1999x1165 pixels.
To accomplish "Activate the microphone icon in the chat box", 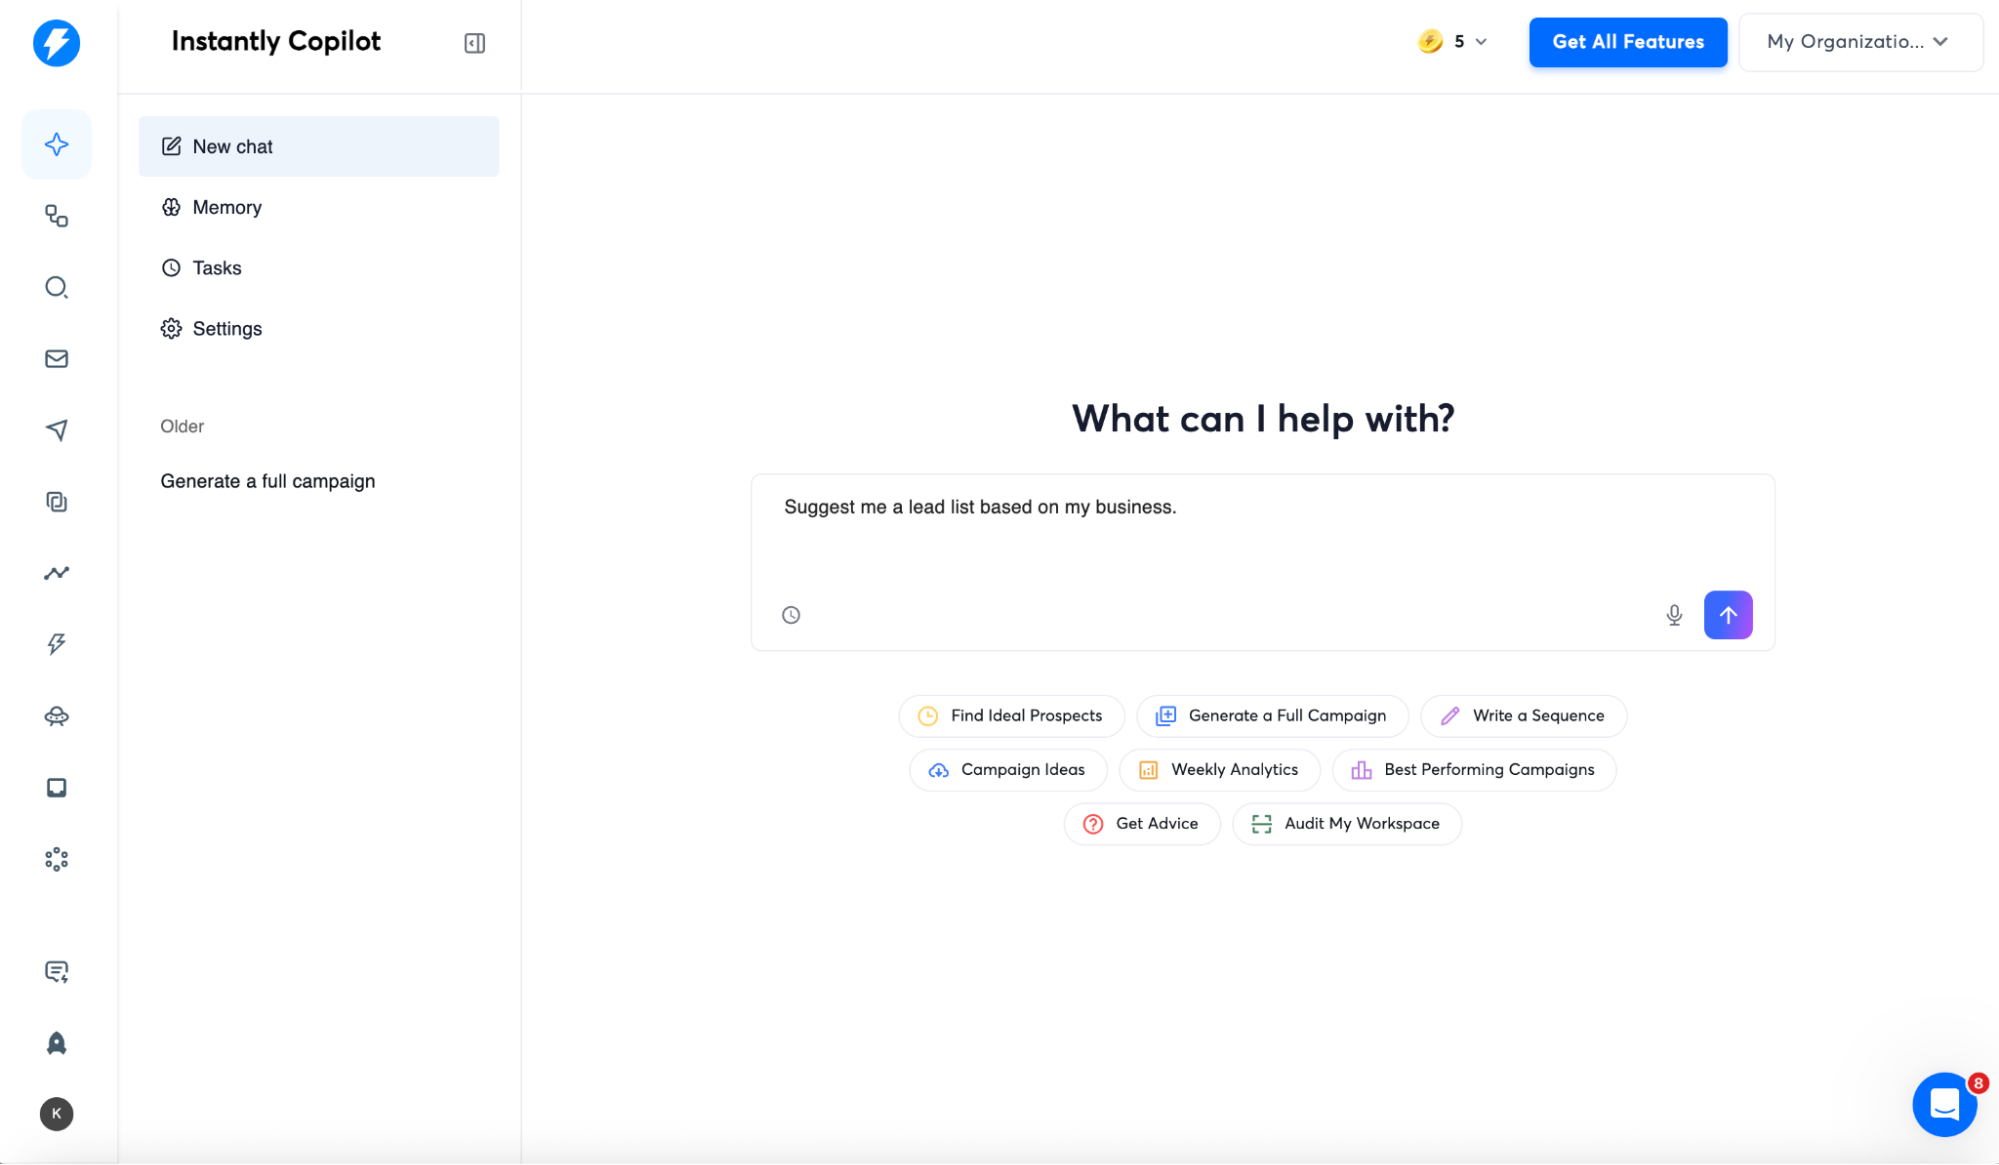I will [x=1674, y=615].
